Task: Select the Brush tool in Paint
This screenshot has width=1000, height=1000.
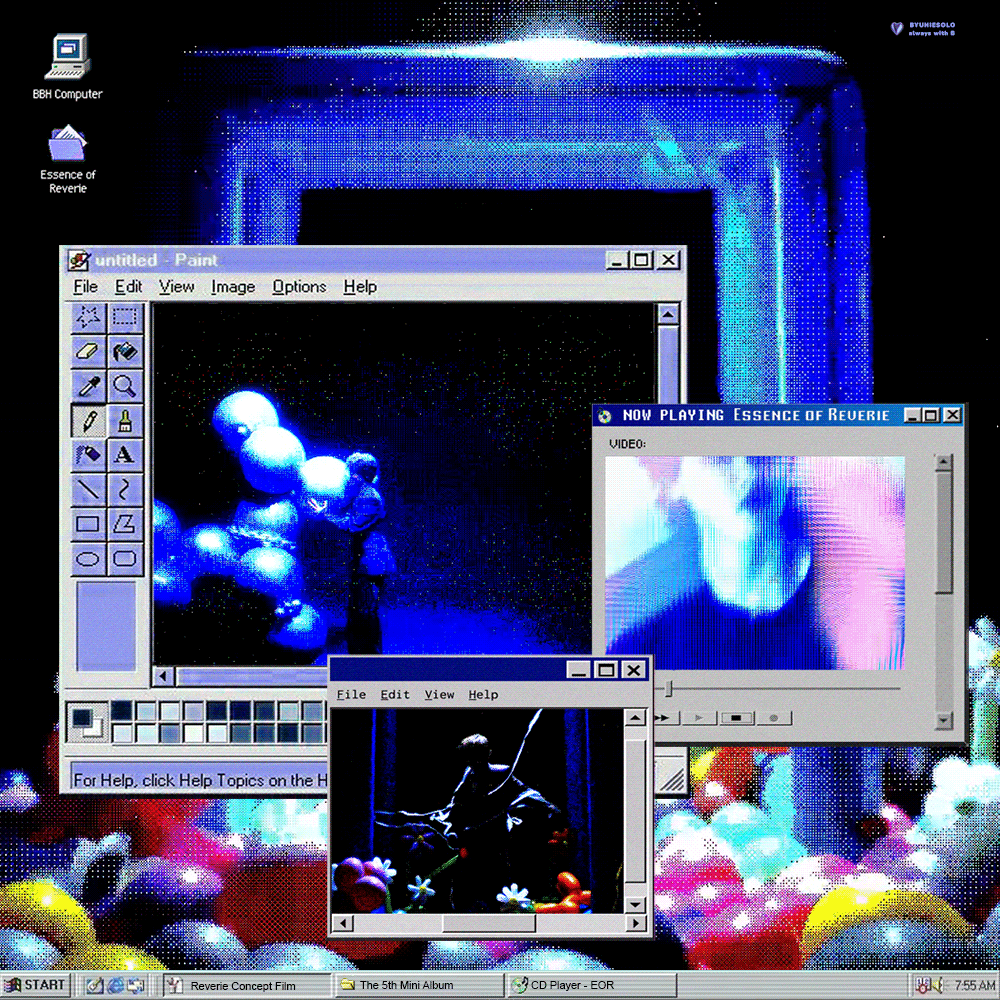Action: [125, 420]
